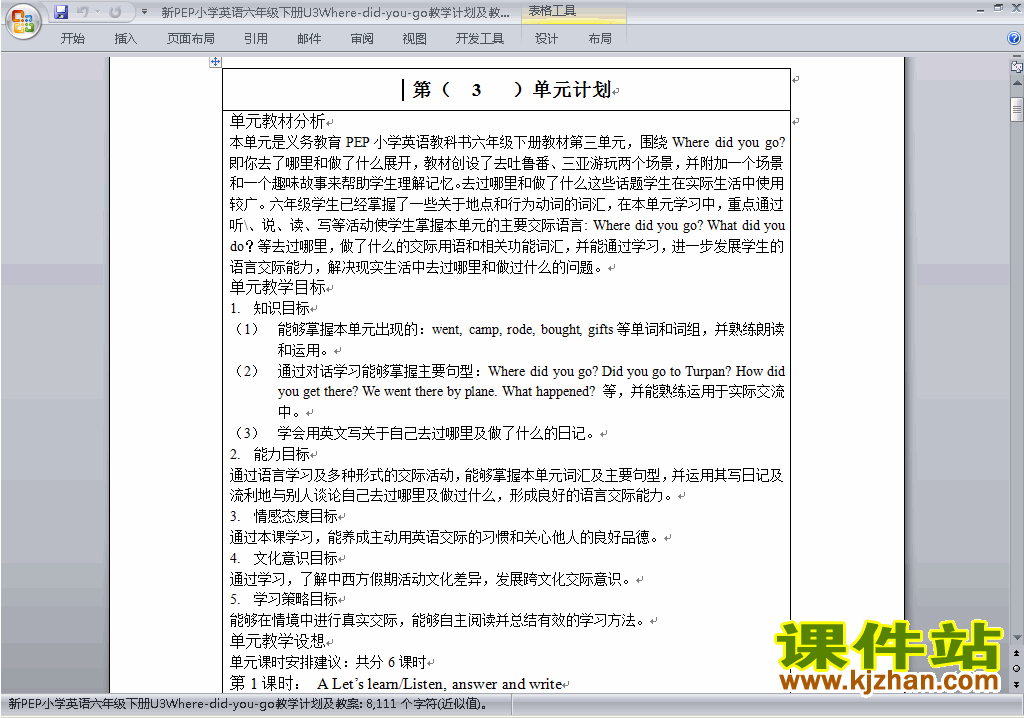This screenshot has height=718, width=1024.
Task: Open the 审阅 ribbon tab
Action: click(x=362, y=39)
